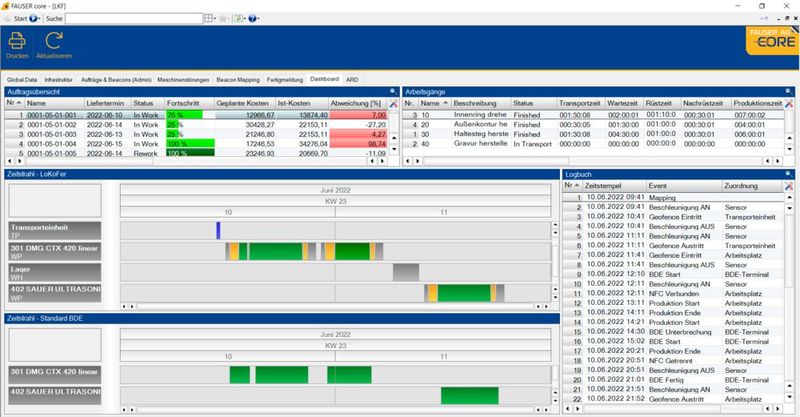Click the favorites star icon in toolbar
Screen dimensions: 800x417
click(x=223, y=18)
